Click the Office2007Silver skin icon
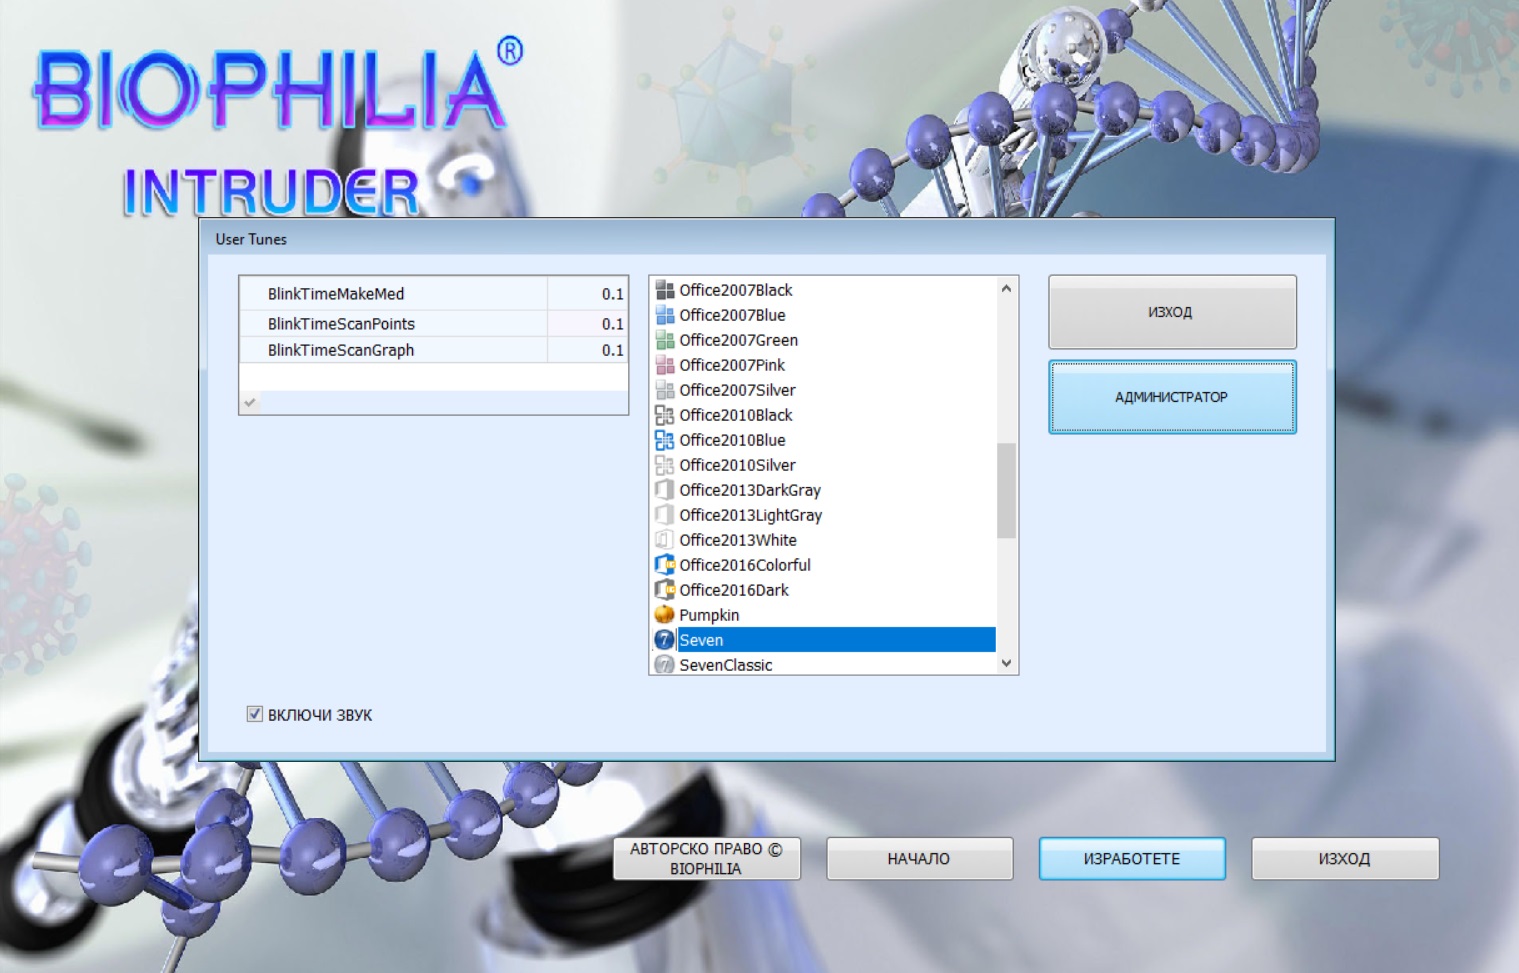 (x=664, y=390)
